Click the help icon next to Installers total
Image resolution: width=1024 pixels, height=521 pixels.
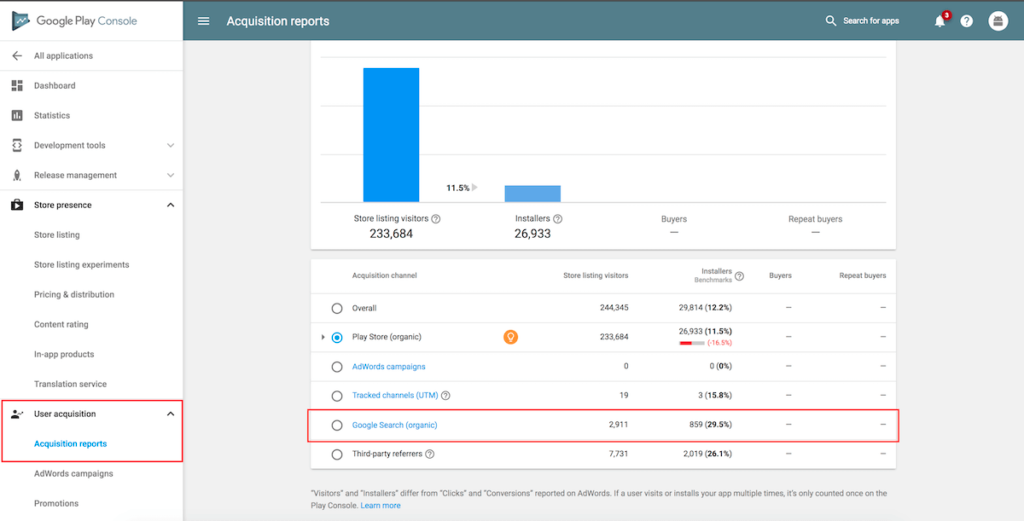(x=558, y=219)
